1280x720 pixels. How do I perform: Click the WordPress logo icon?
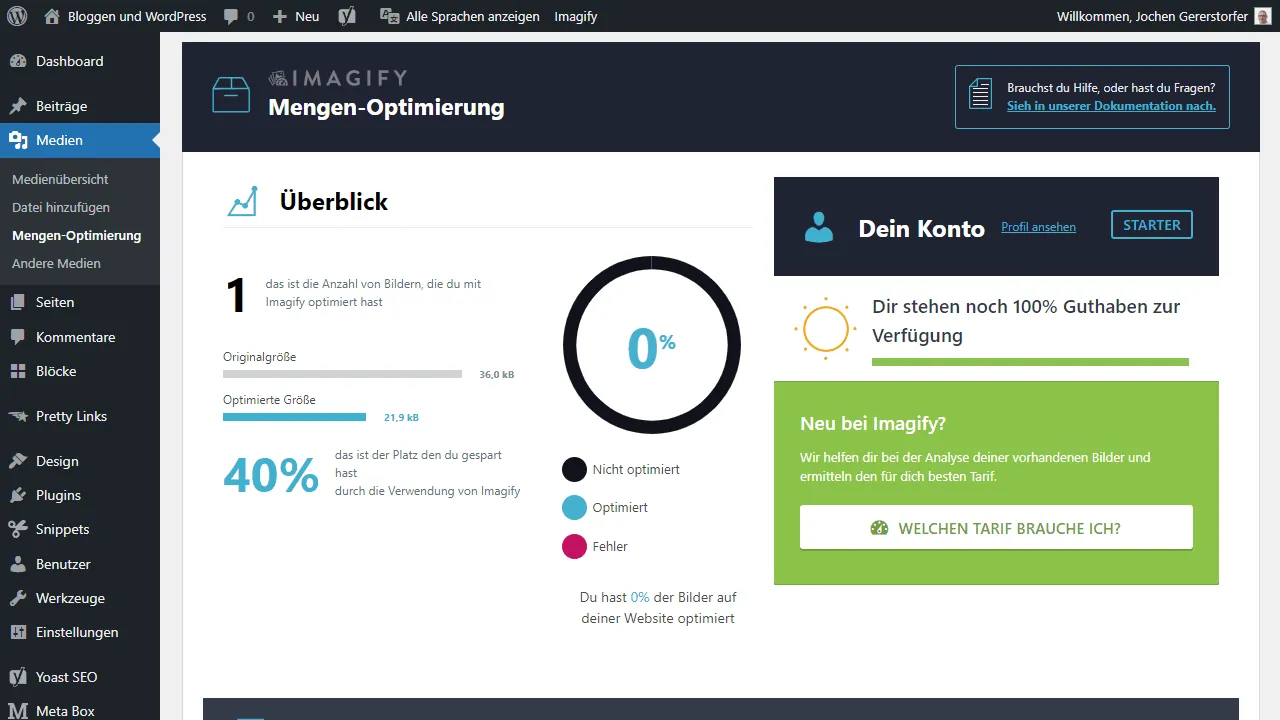point(17,16)
